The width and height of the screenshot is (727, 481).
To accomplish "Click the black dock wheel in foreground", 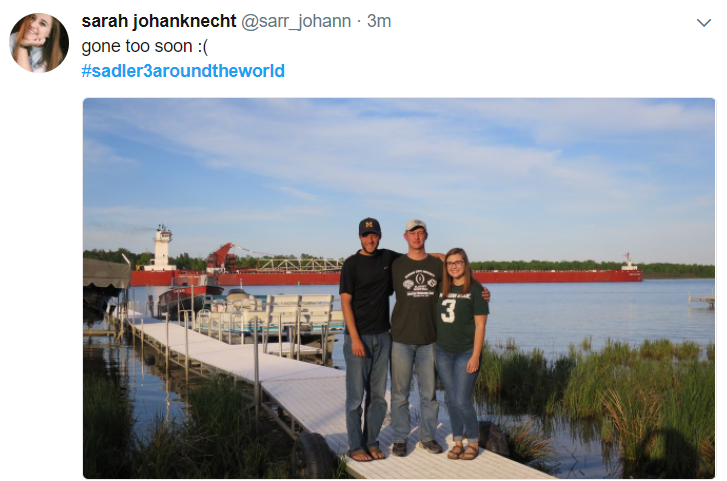I will coord(312,455).
